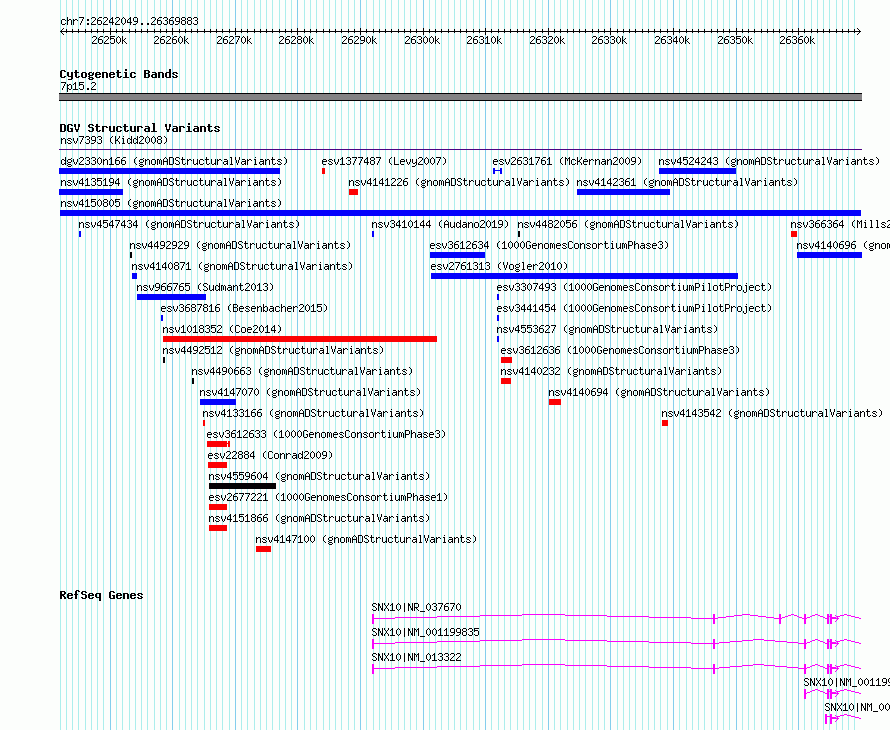Open nsv1018352 (Coe2014) label
Image resolution: width=890 pixels, height=730 pixels.
pos(222,329)
